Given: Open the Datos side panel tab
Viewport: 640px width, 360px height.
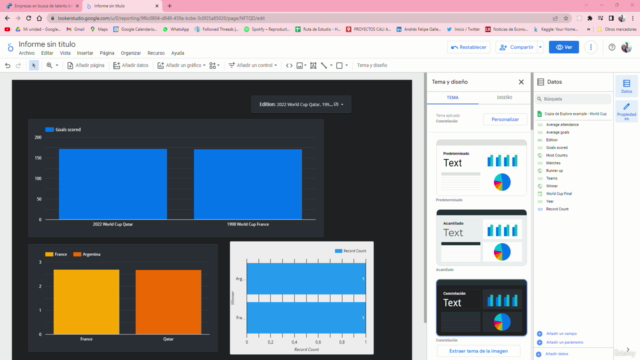Looking at the screenshot, I should coord(627,86).
